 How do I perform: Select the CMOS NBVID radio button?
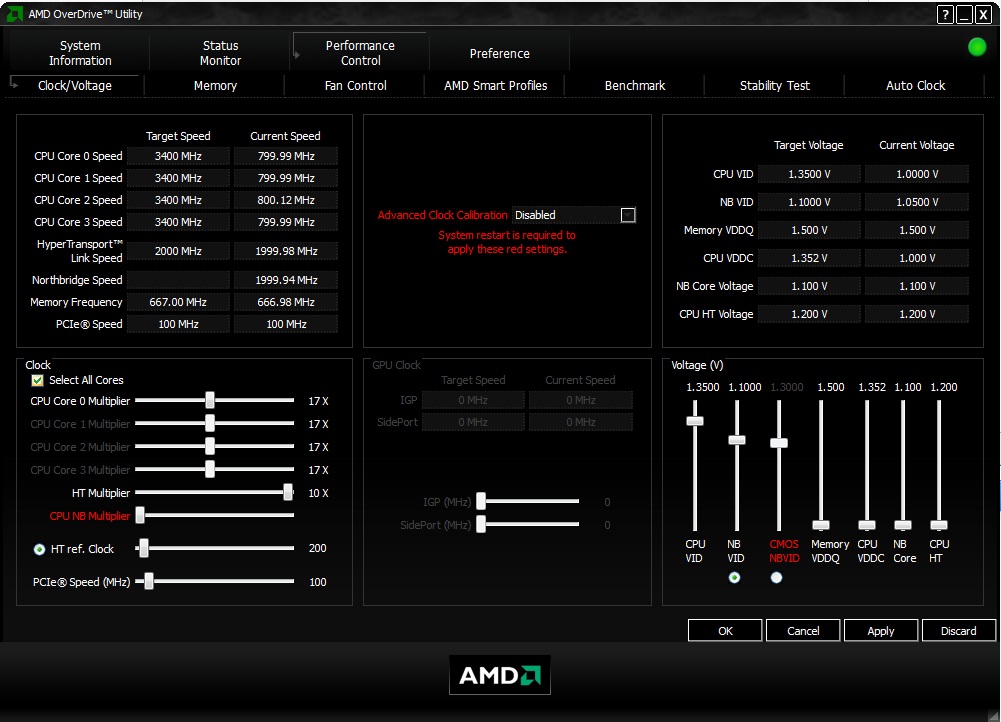click(776, 578)
